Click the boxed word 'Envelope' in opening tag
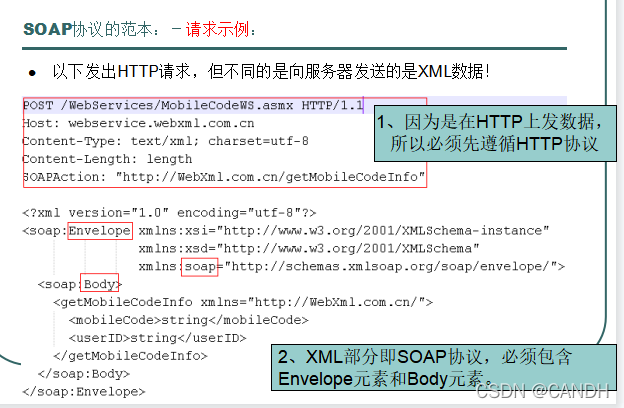The height and width of the screenshot is (408, 624). click(x=100, y=231)
